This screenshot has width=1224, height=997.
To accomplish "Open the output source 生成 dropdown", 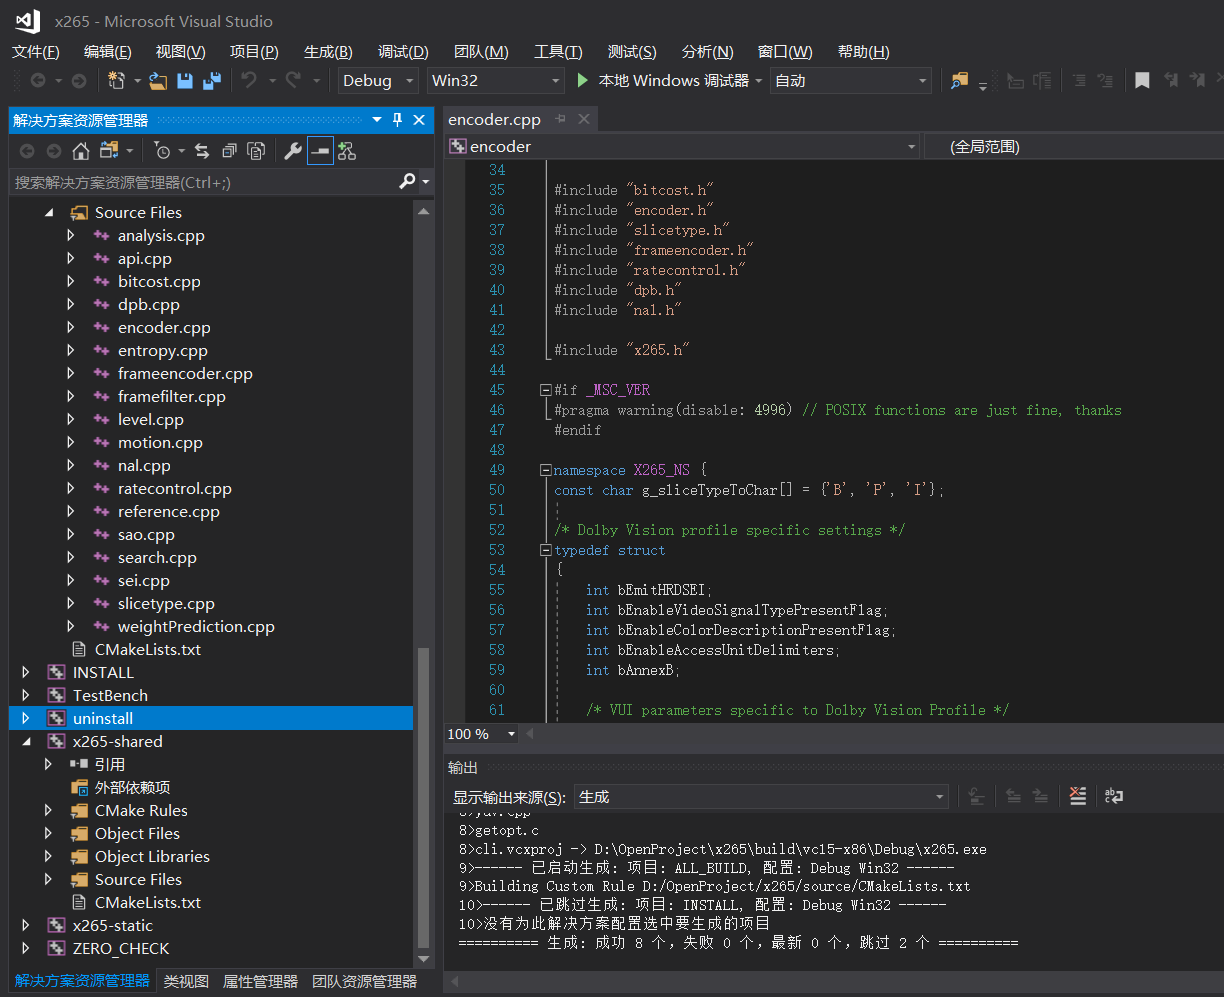I will pyautogui.click(x=760, y=797).
